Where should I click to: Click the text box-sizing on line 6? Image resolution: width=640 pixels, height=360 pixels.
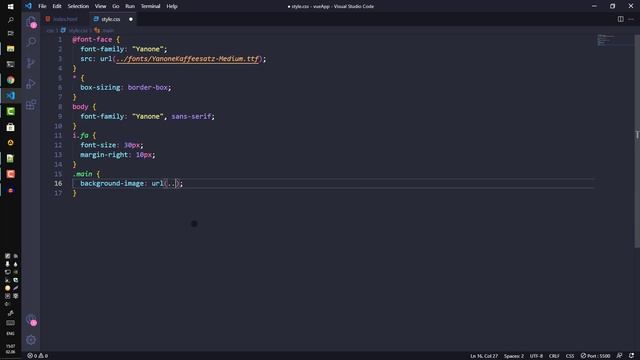coord(100,87)
